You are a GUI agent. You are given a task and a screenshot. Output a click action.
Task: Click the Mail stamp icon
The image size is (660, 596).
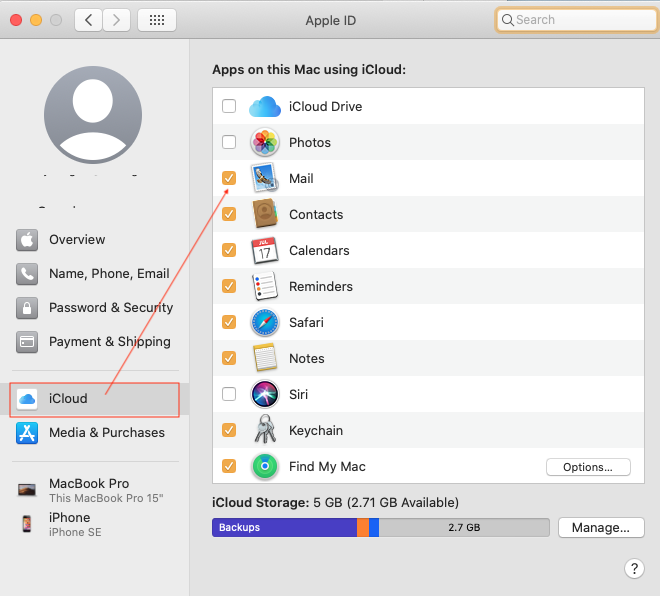point(265,178)
